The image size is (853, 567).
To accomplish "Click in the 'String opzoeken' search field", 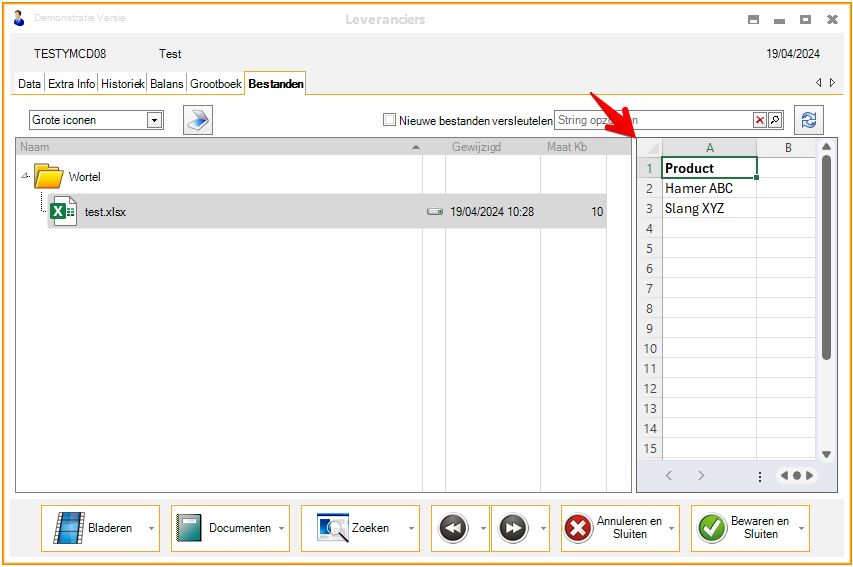I will 652,120.
